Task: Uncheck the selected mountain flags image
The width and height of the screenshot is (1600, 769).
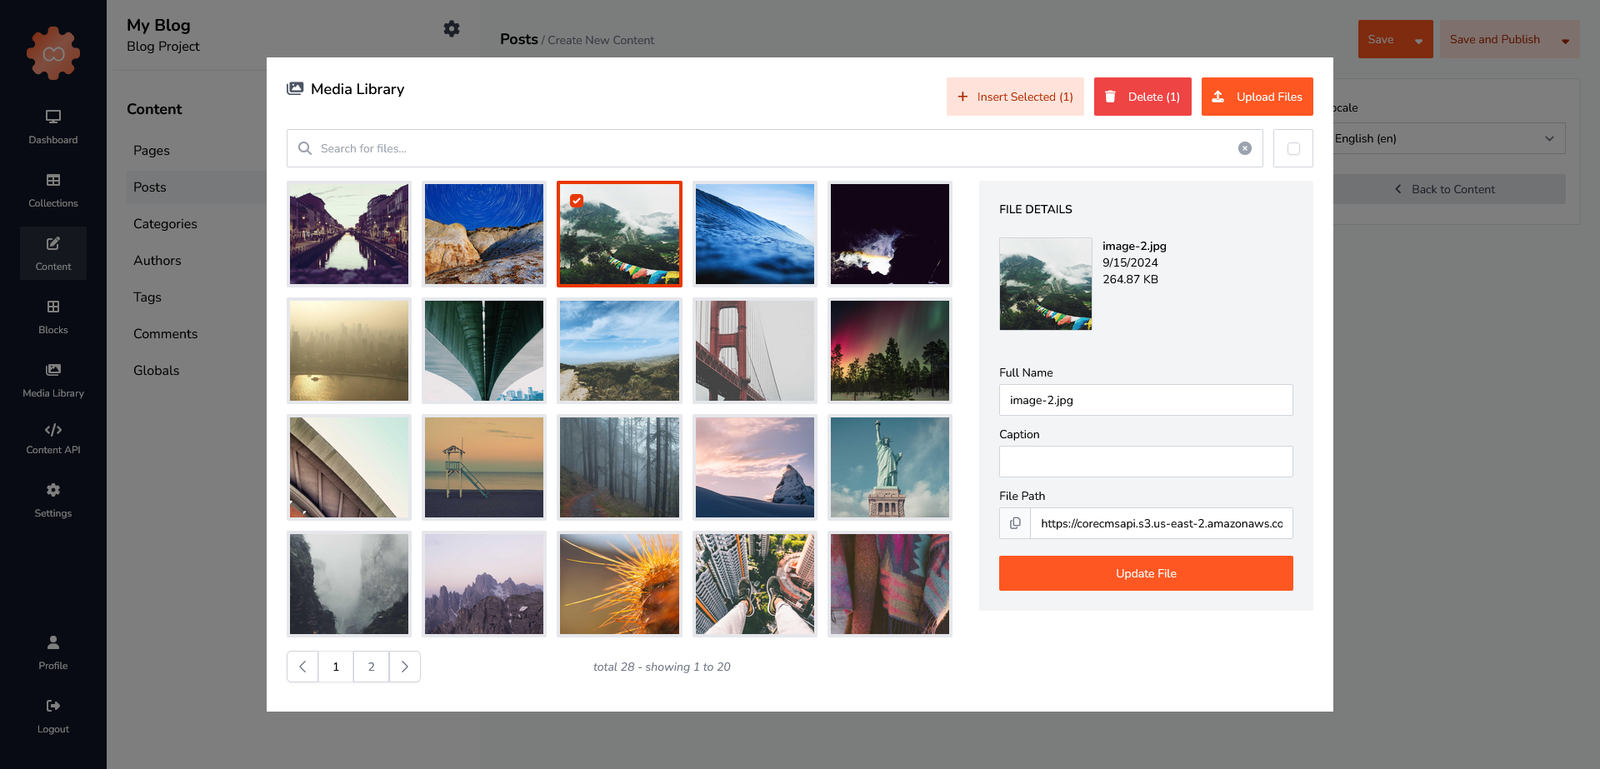Action: (577, 201)
